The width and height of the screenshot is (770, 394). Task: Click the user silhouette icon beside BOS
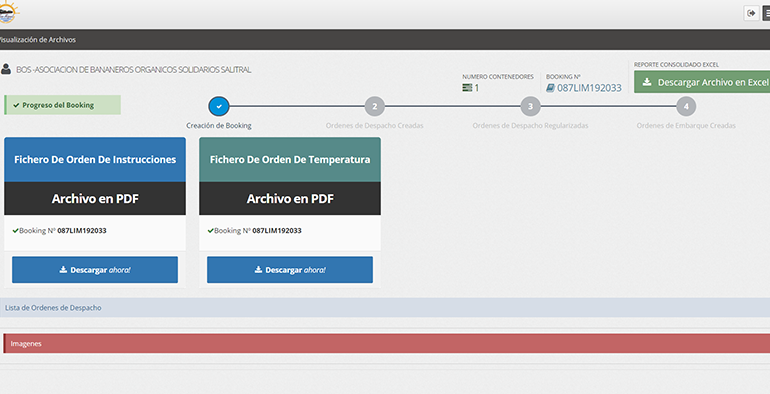click(x=6, y=69)
